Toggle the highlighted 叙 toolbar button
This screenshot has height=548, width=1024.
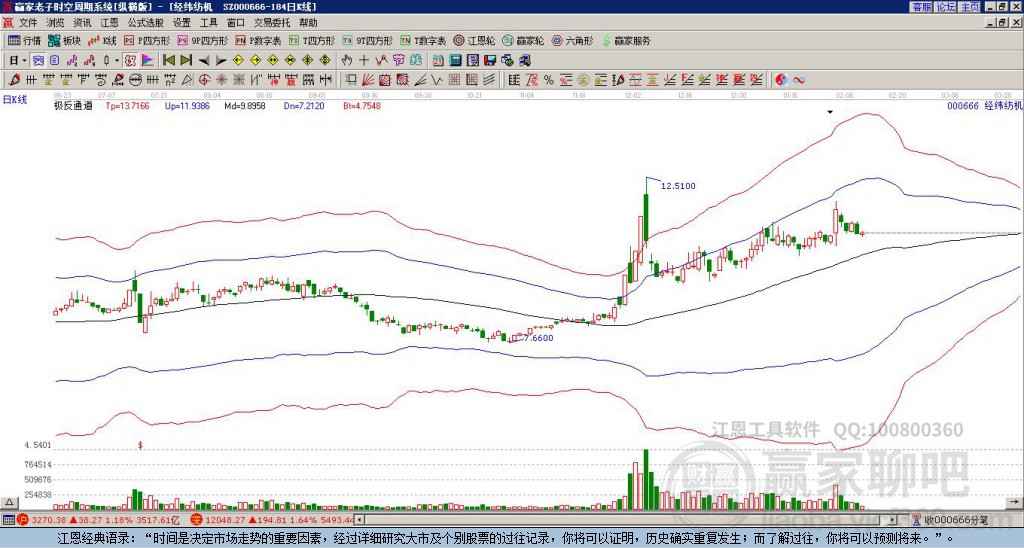[x=130, y=61]
